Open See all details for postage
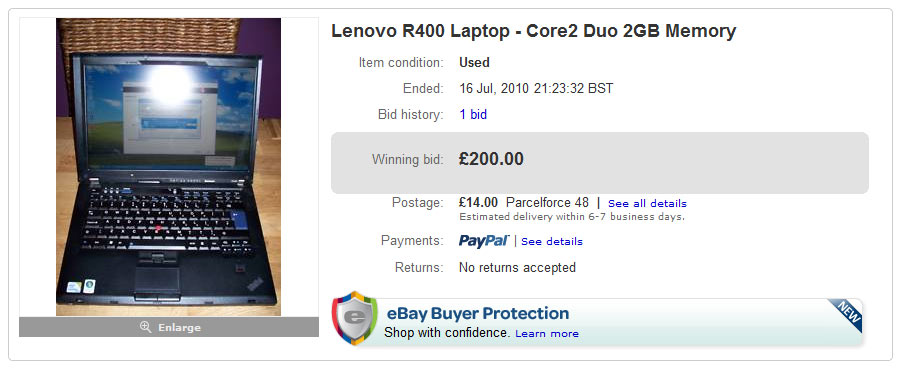This screenshot has height=373, width=900. point(647,204)
